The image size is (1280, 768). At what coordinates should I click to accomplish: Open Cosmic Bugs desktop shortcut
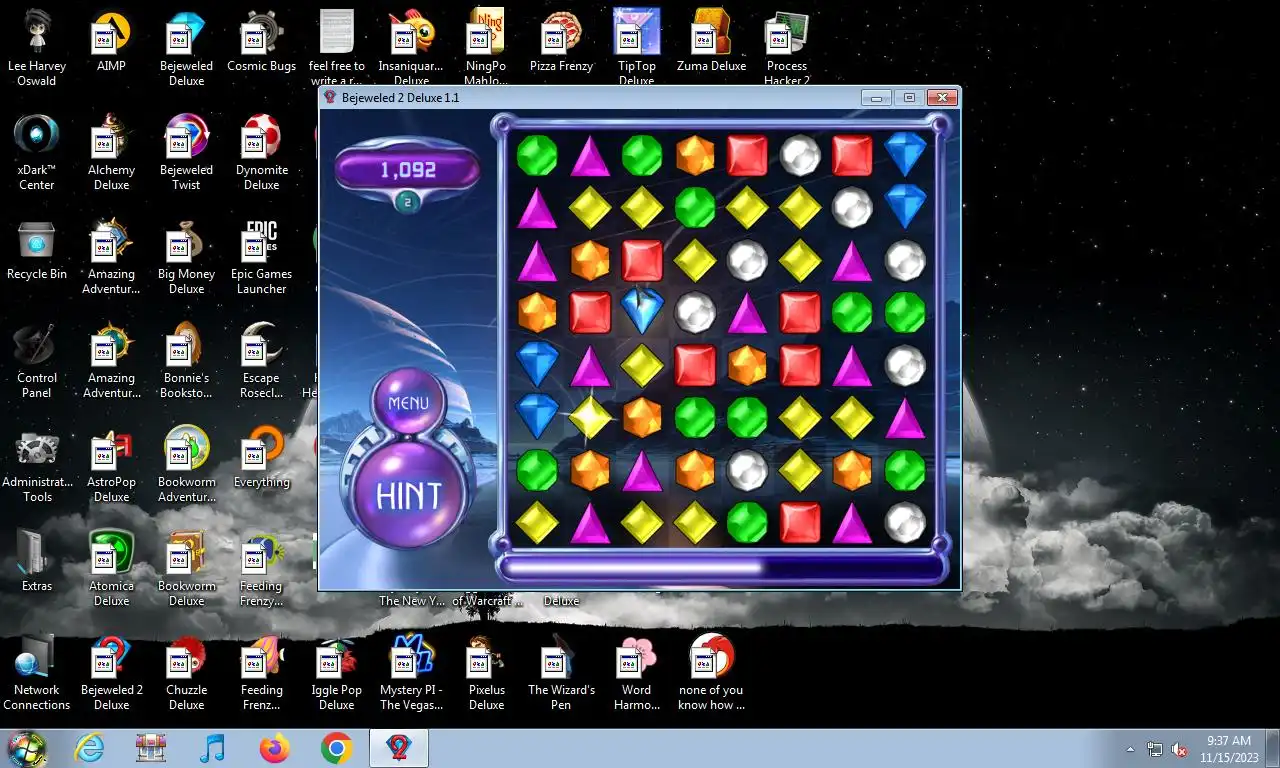[261, 42]
